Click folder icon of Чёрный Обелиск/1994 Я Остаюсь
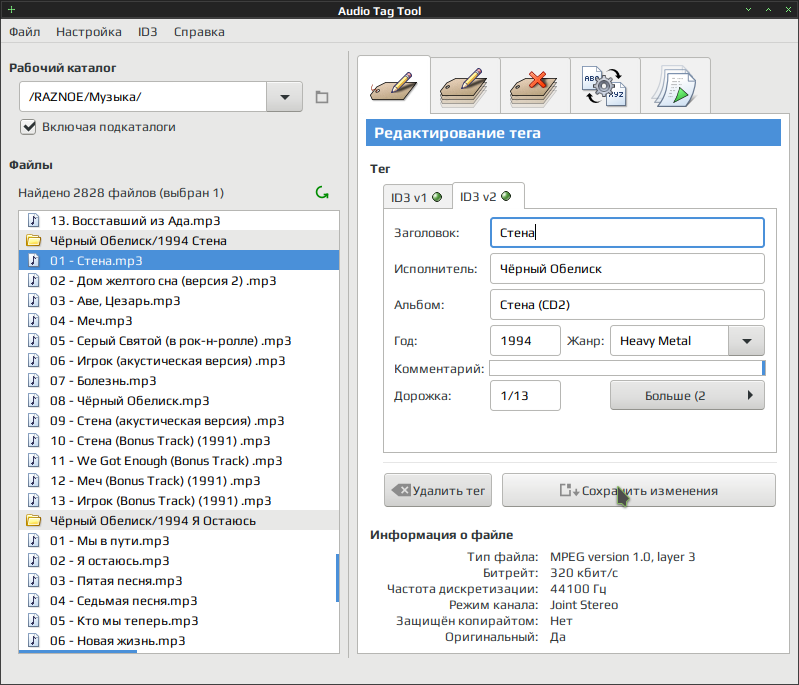The height and width of the screenshot is (685, 799). [x=34, y=521]
